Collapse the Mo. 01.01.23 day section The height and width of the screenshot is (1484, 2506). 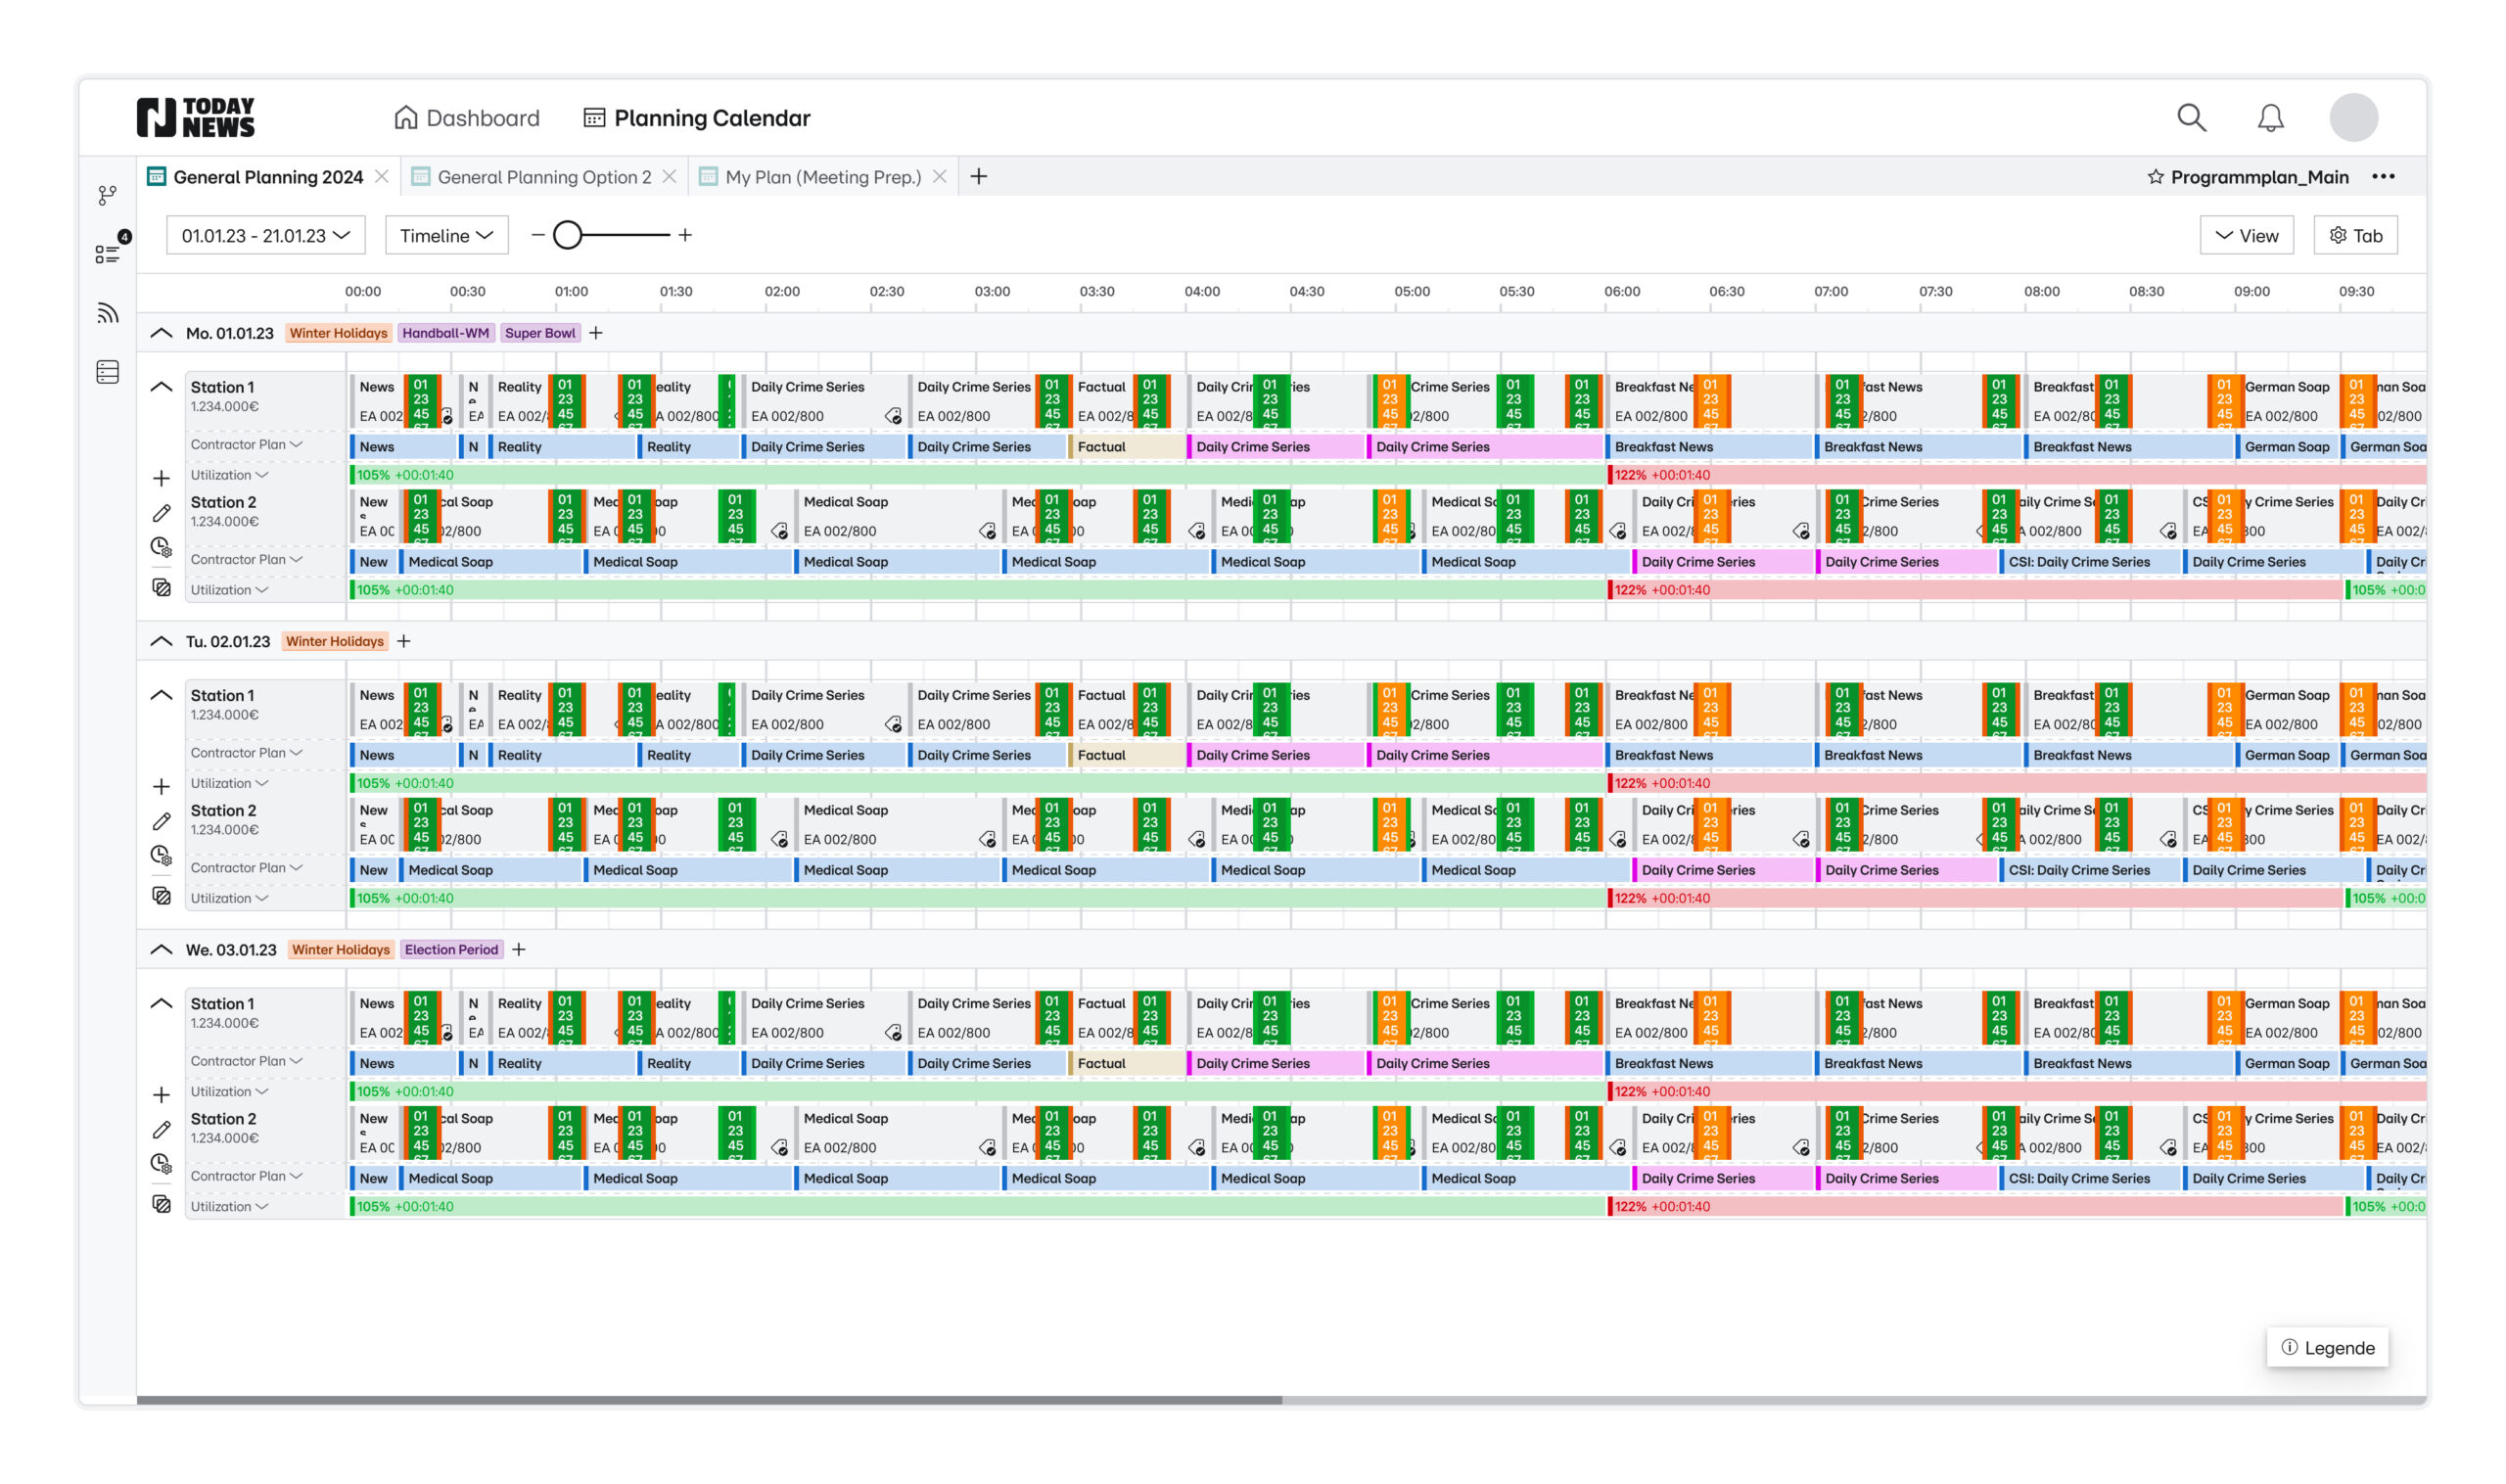pos(161,333)
